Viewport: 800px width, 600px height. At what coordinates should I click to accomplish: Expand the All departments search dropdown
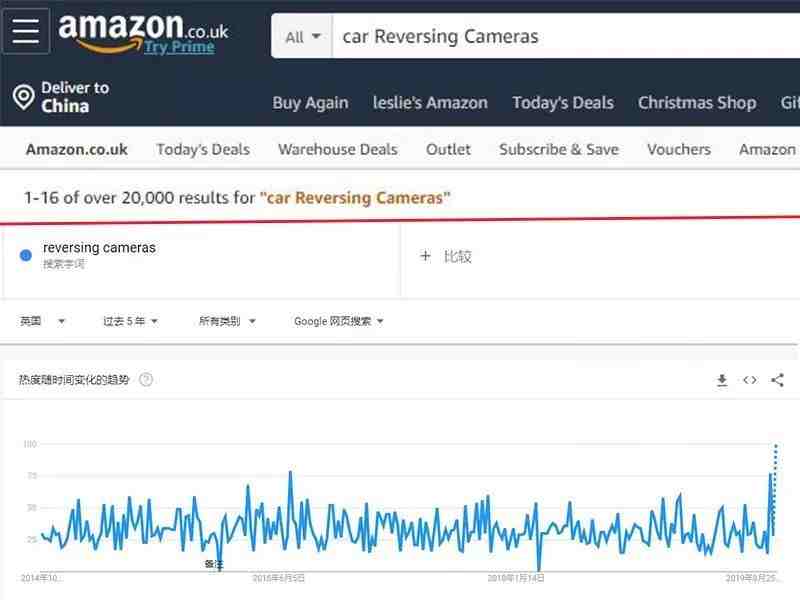(x=302, y=37)
